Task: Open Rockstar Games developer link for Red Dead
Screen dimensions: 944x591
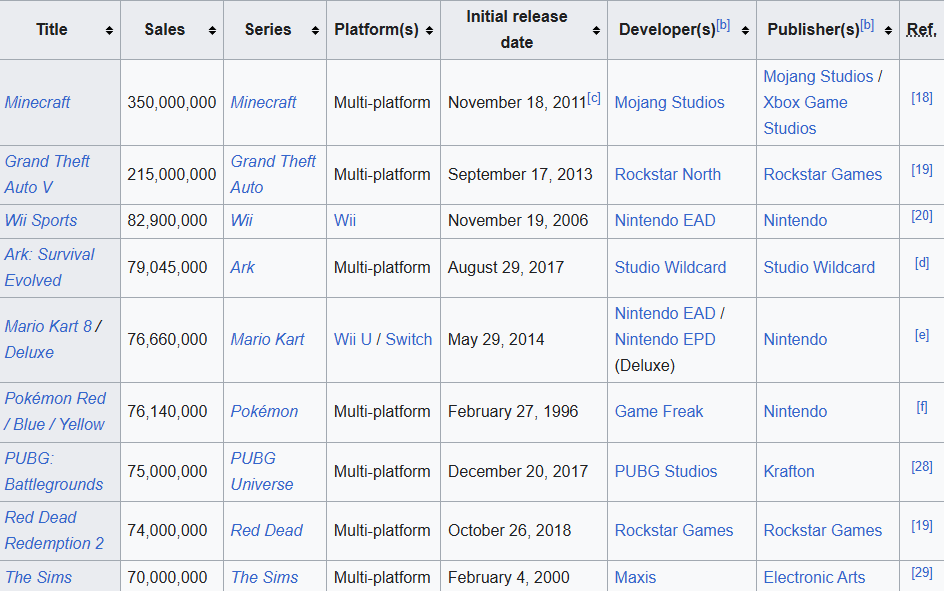Action: coord(674,530)
